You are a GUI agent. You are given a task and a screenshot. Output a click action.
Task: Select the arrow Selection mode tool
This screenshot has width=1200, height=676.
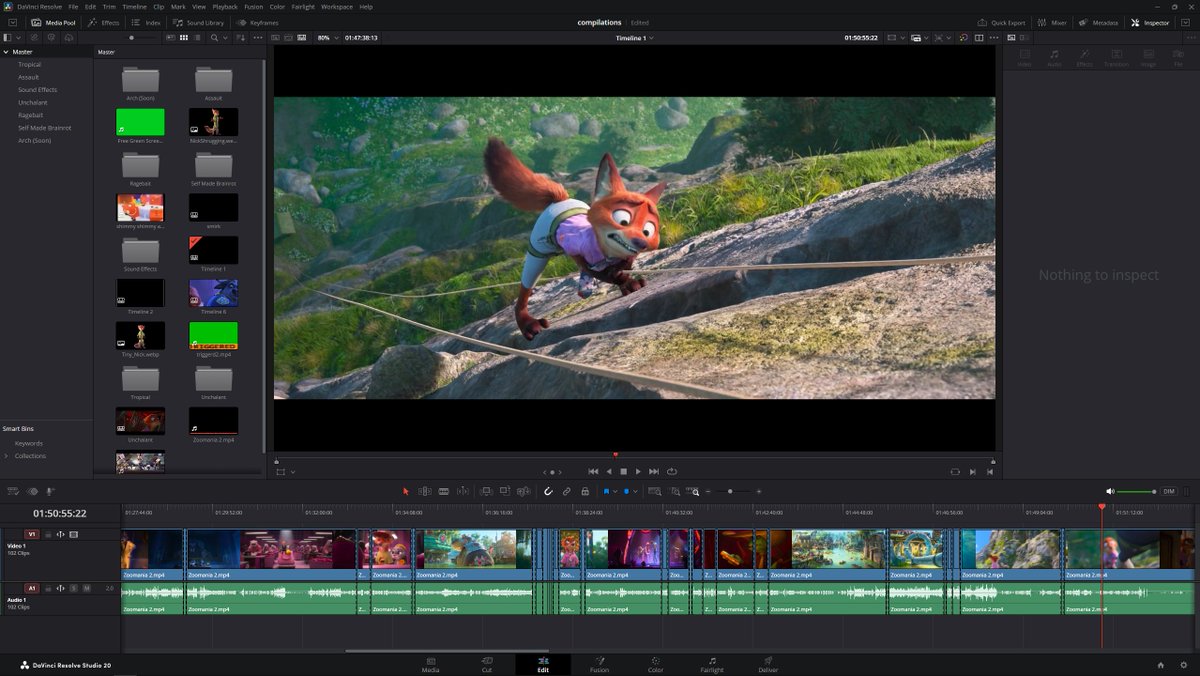[x=405, y=491]
